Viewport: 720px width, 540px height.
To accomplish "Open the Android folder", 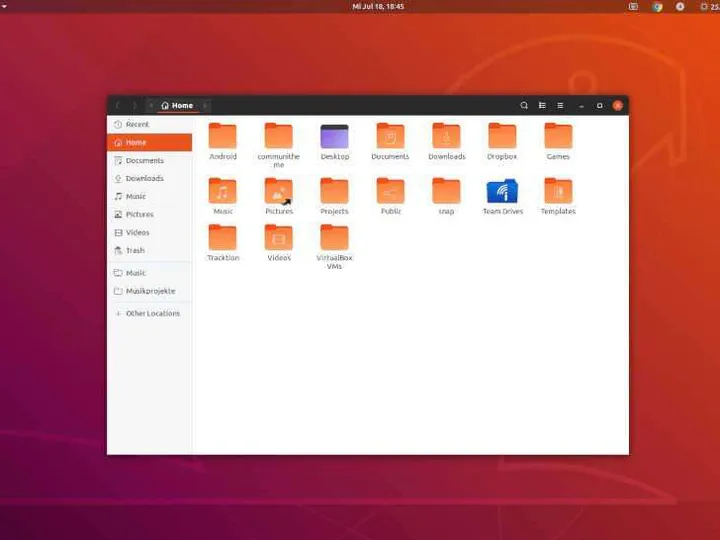I will 223,136.
